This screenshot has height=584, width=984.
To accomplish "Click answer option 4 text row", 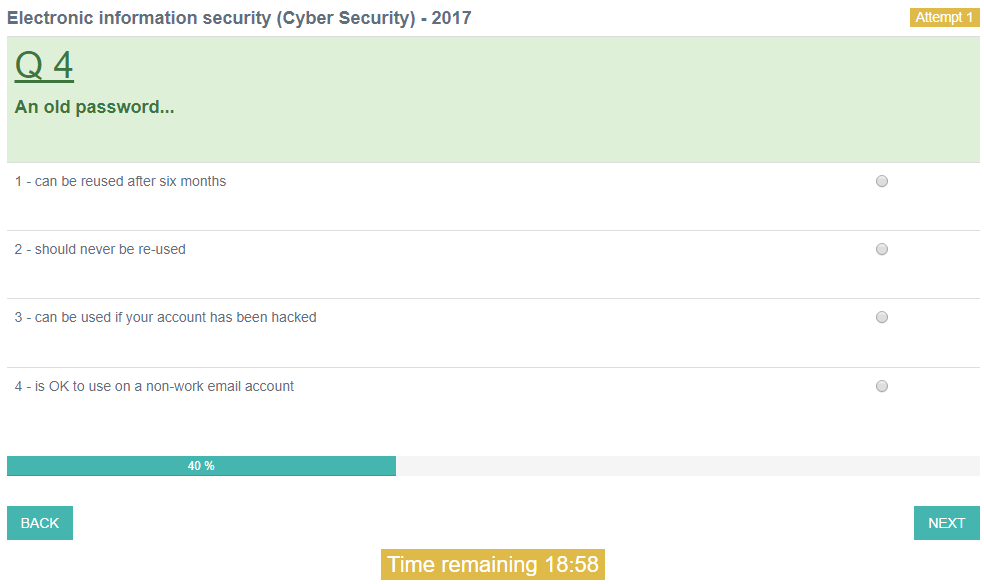I will tap(153, 386).
